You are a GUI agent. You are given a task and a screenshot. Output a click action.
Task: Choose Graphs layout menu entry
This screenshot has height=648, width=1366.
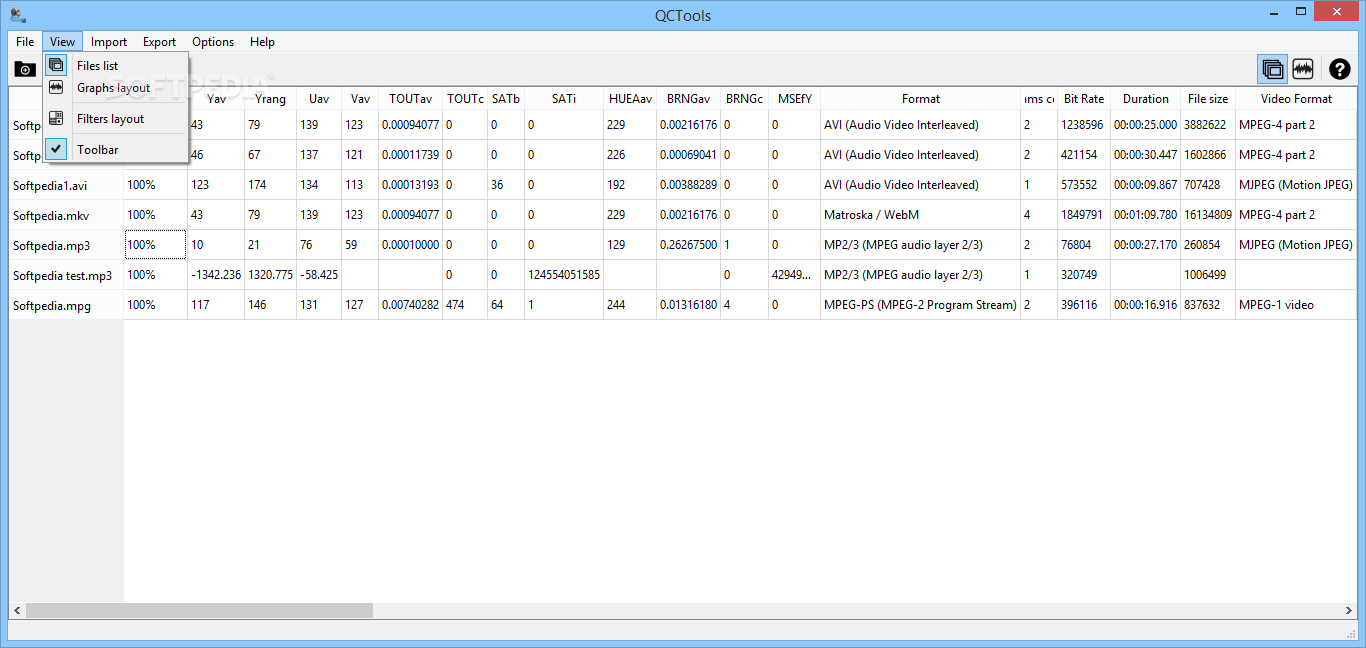pyautogui.click(x=113, y=88)
